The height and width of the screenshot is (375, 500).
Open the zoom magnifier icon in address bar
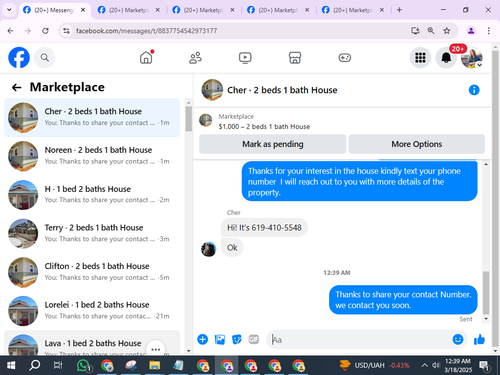click(x=431, y=31)
